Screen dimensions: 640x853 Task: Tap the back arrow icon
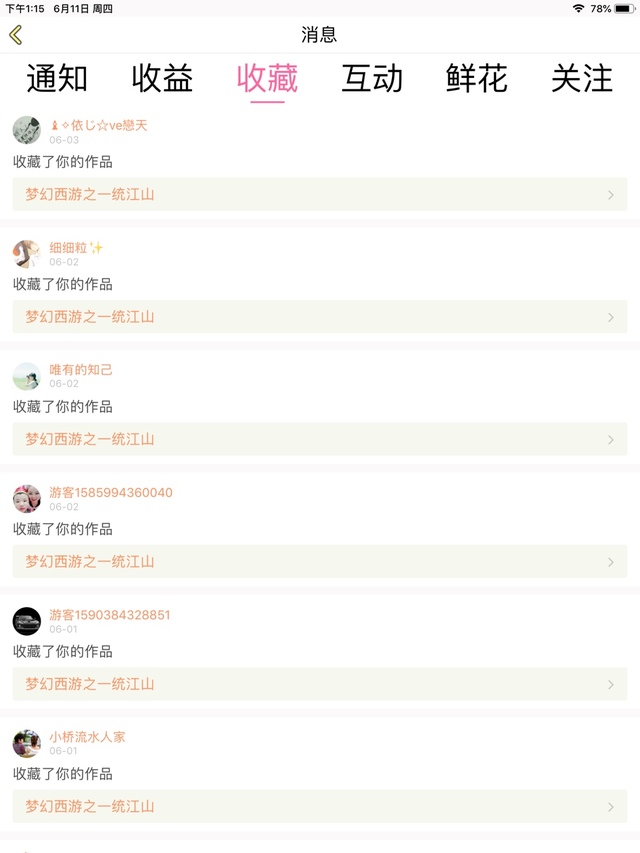(16, 35)
